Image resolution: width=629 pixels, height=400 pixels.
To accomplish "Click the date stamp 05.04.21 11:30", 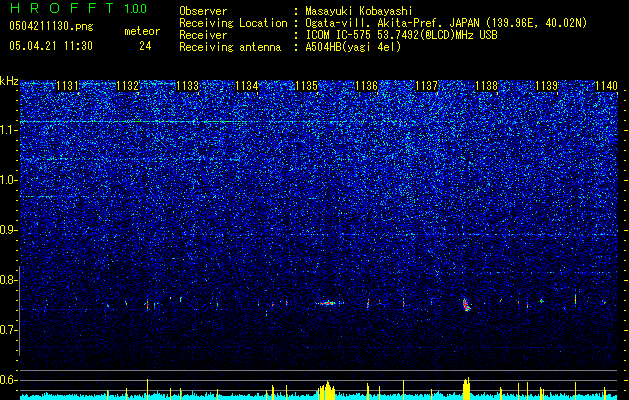I will [51, 46].
